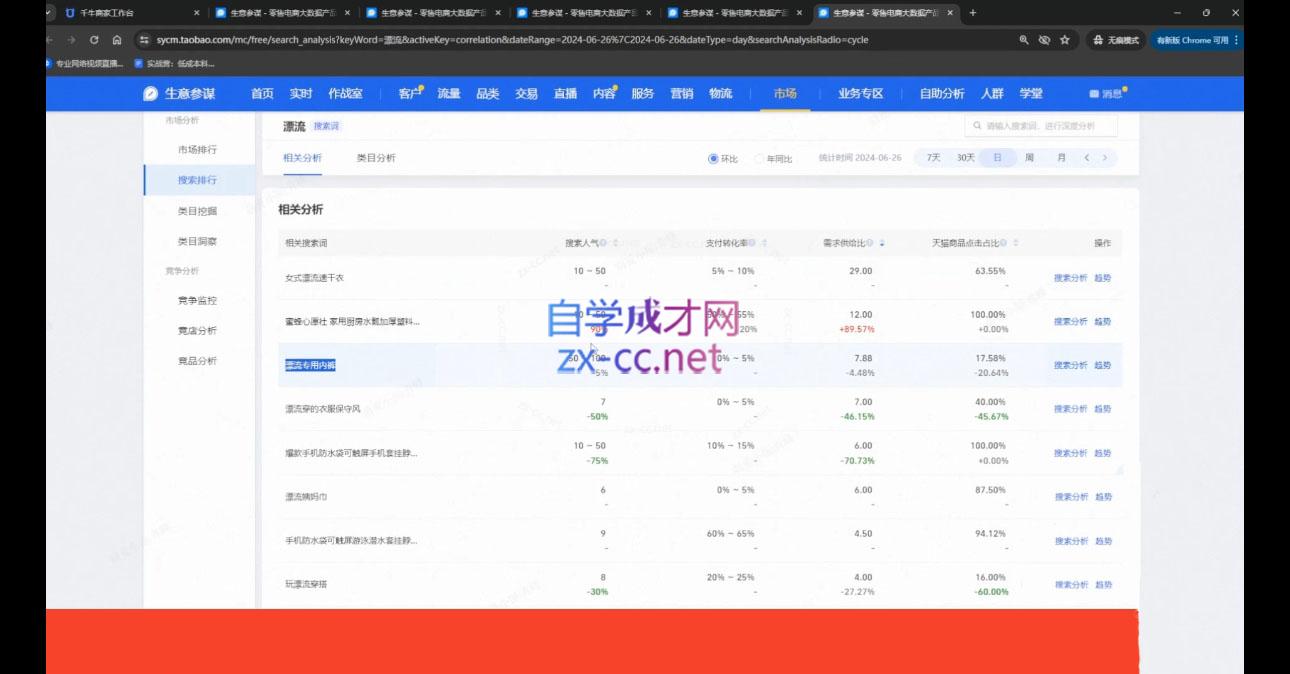This screenshot has height=674, width=1290.
Task: Open the site info icon beside the URL
Action: pyautogui.click(x=145, y=40)
